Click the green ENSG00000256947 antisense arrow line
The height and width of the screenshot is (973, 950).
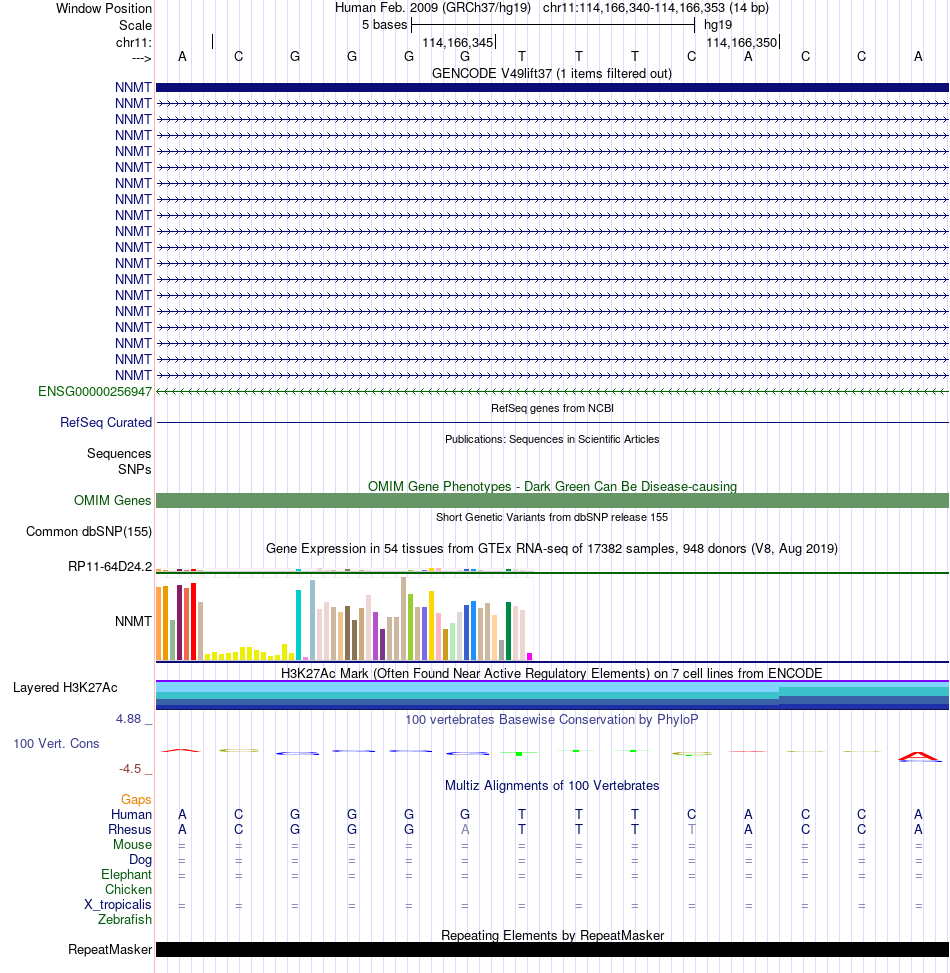coord(552,392)
